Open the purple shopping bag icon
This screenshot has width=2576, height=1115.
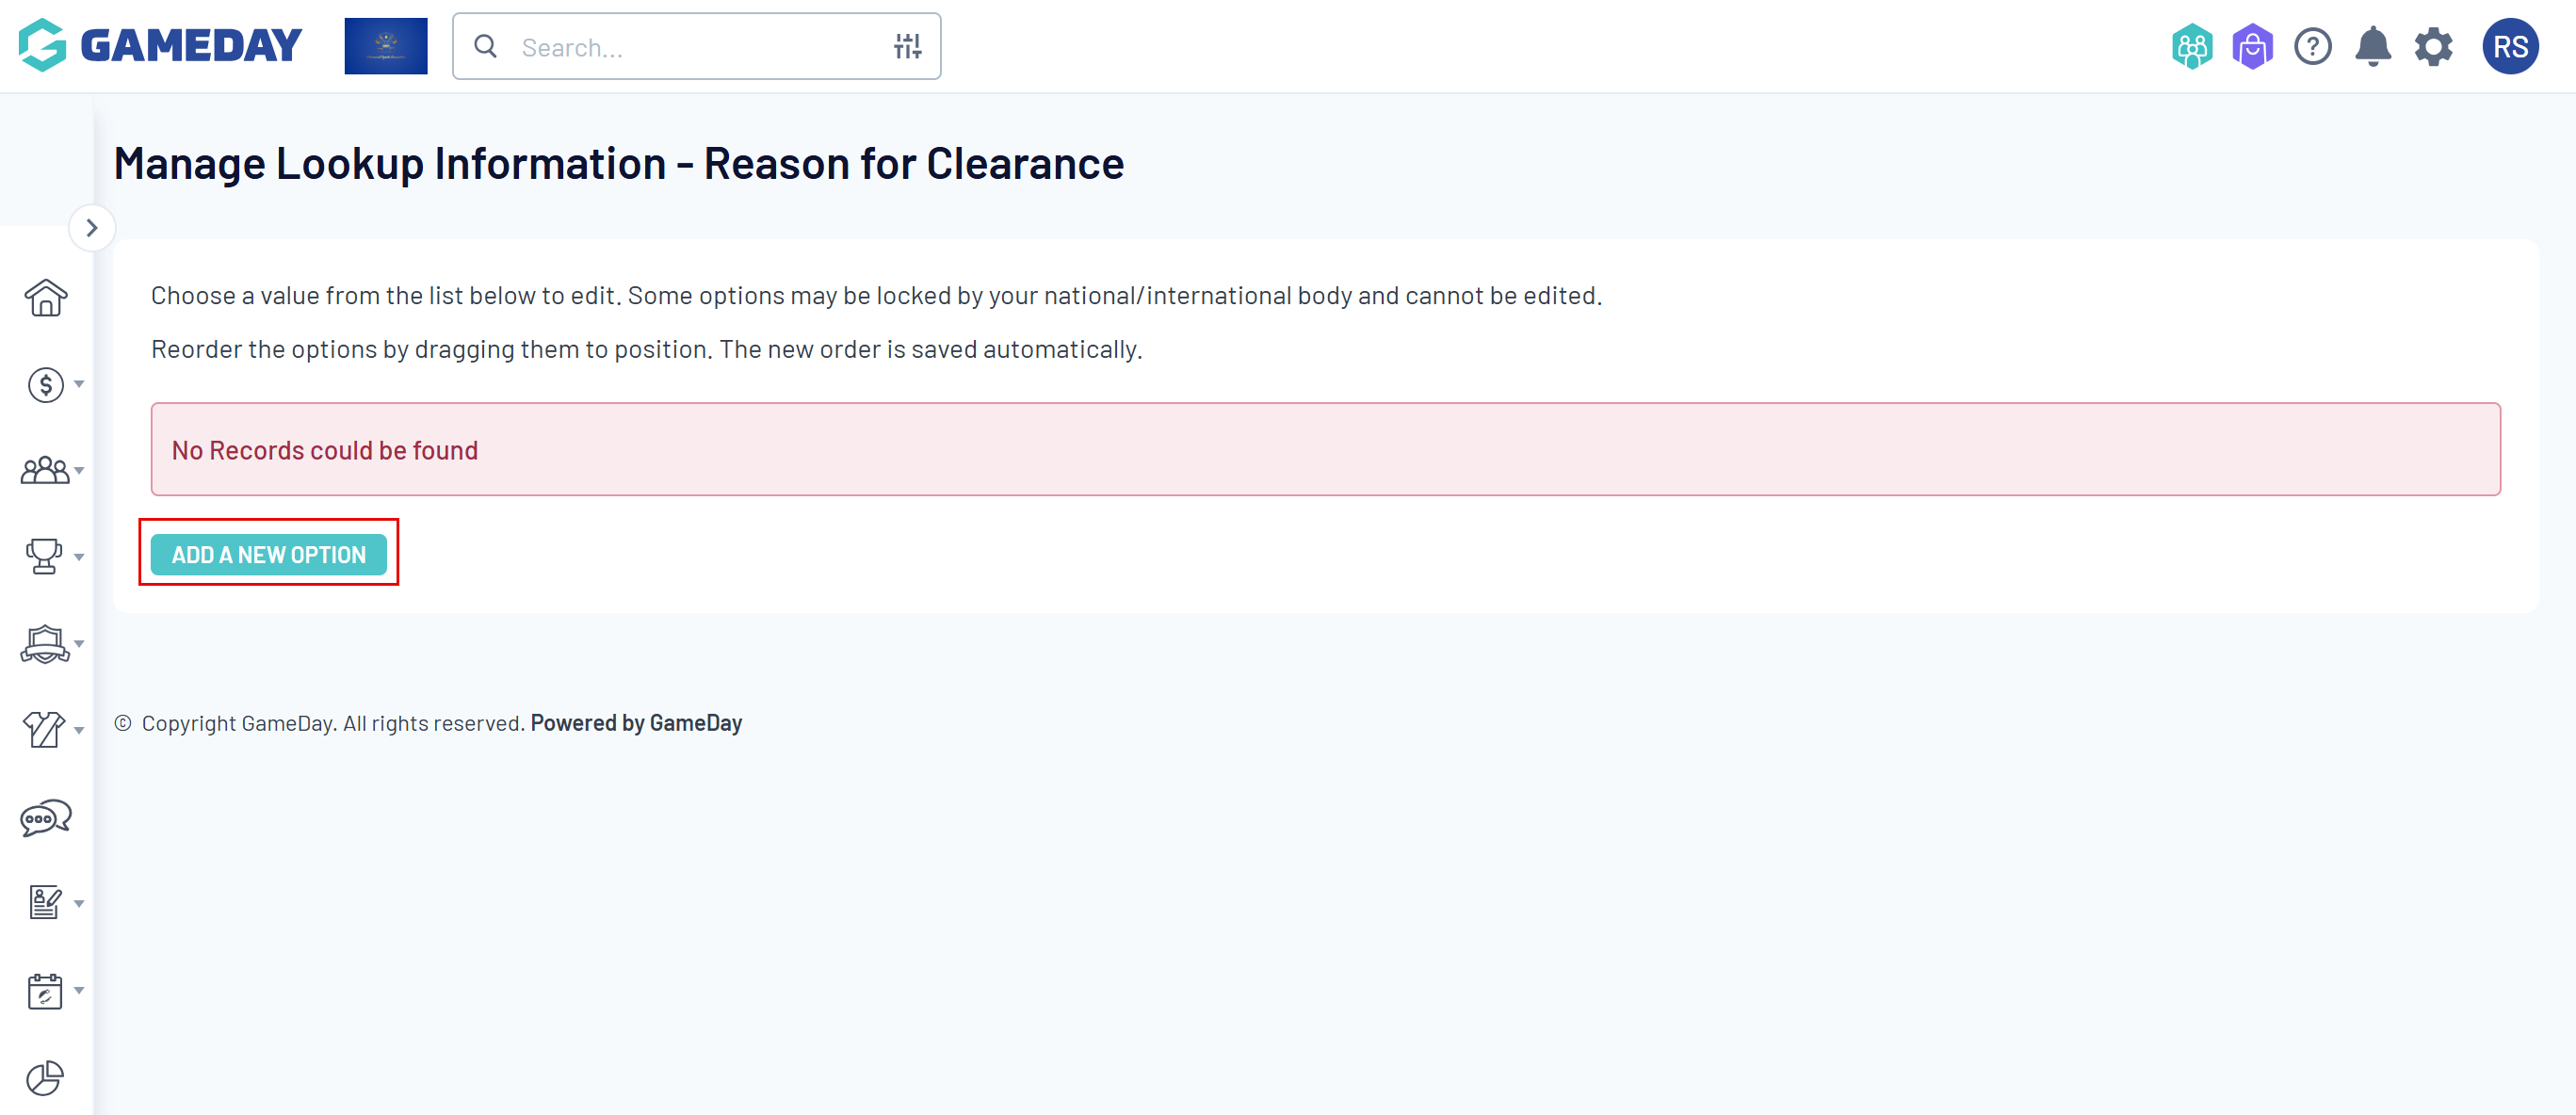(2252, 47)
